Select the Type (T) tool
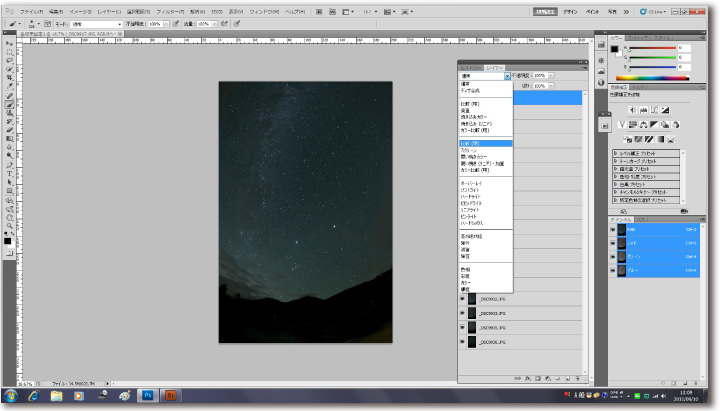Screen dimensions: 720x411 click(x=9, y=172)
